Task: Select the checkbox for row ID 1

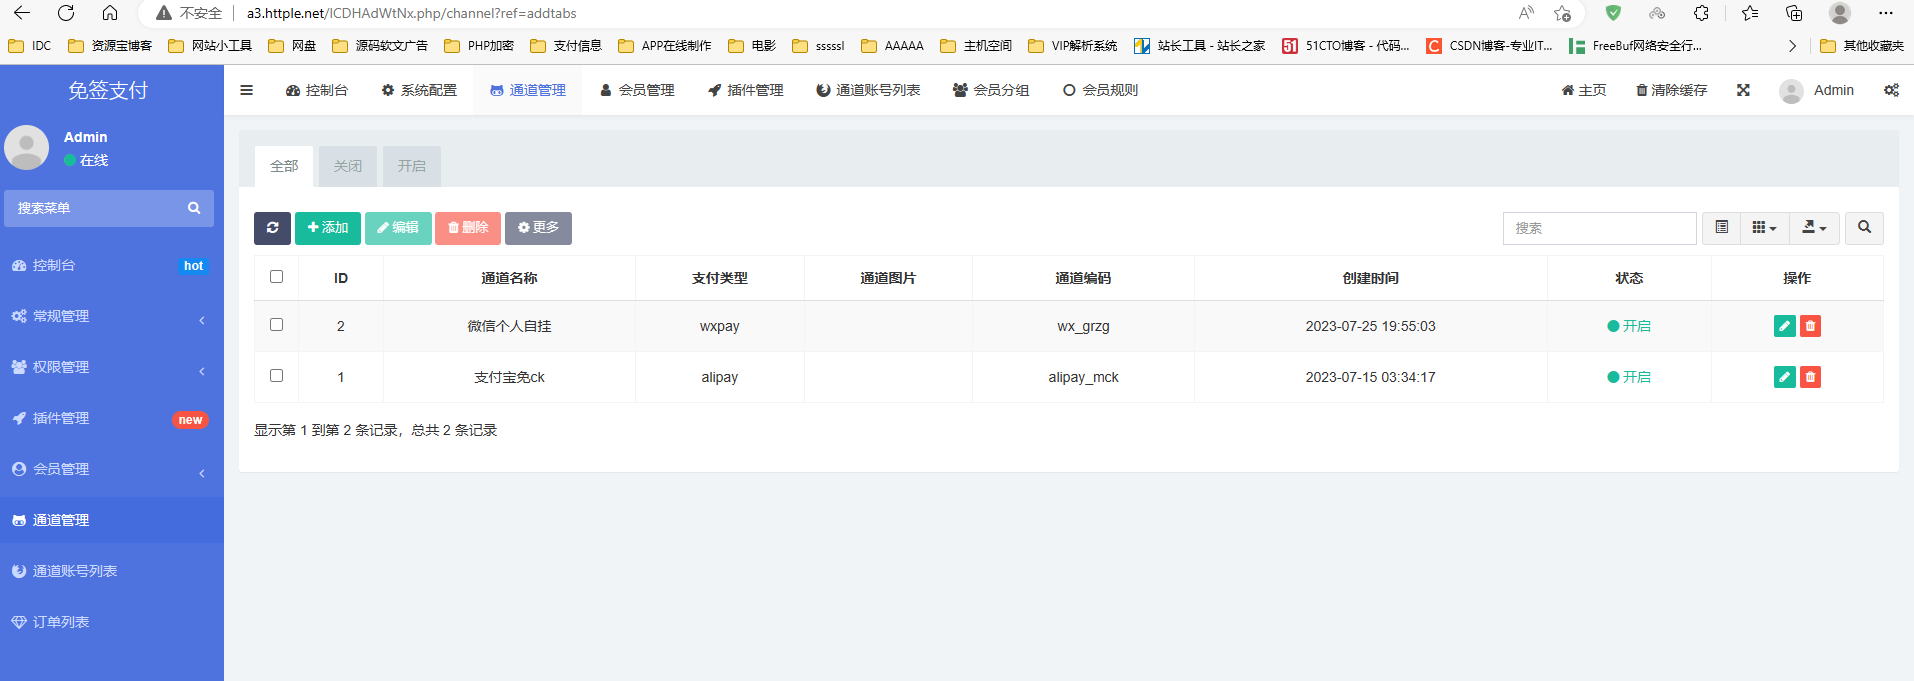Action: point(277,376)
